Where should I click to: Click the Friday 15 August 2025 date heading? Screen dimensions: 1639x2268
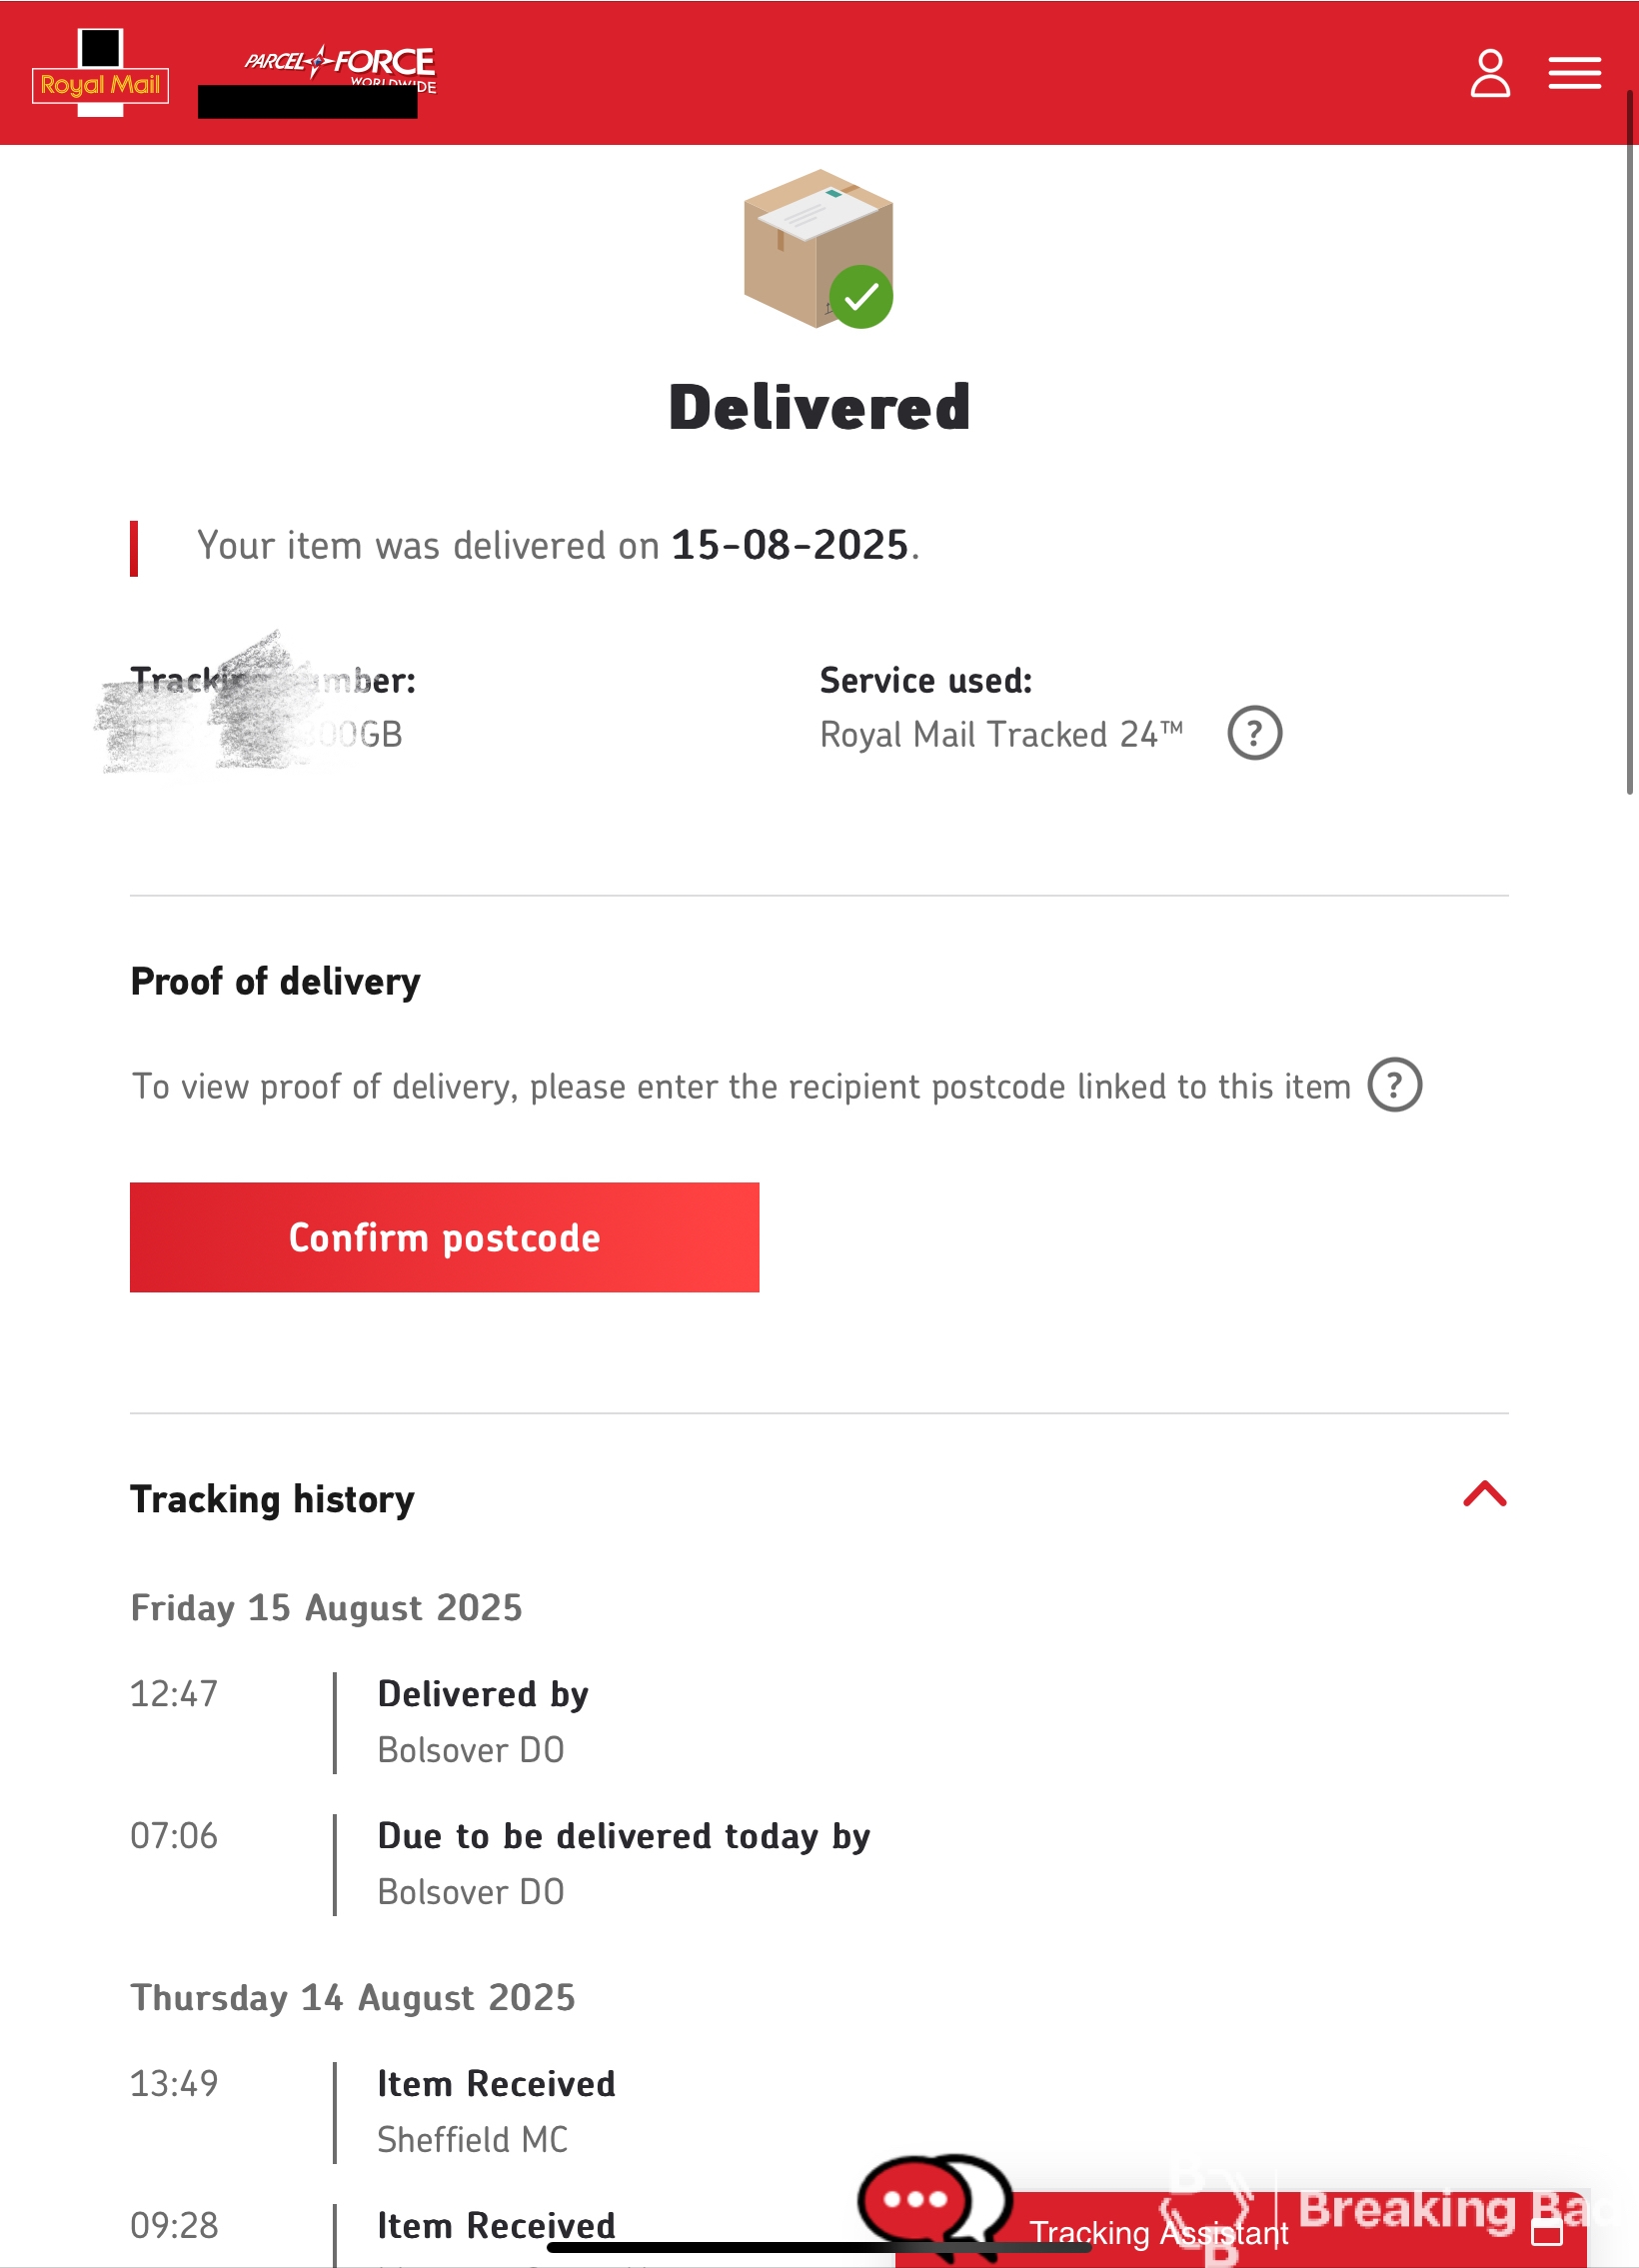[x=326, y=1607]
